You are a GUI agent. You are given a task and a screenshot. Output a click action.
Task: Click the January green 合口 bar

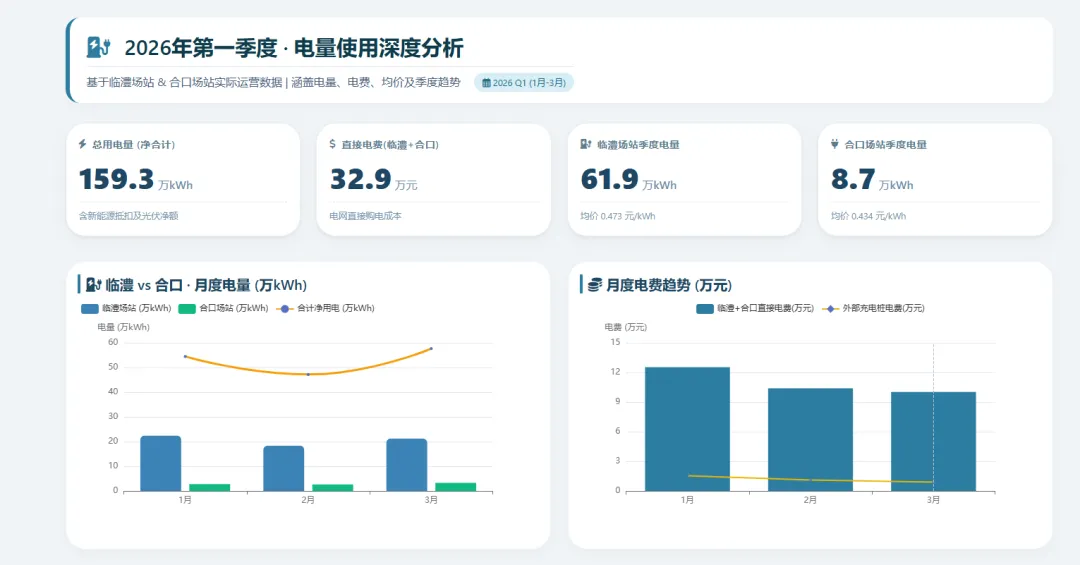tap(209, 488)
